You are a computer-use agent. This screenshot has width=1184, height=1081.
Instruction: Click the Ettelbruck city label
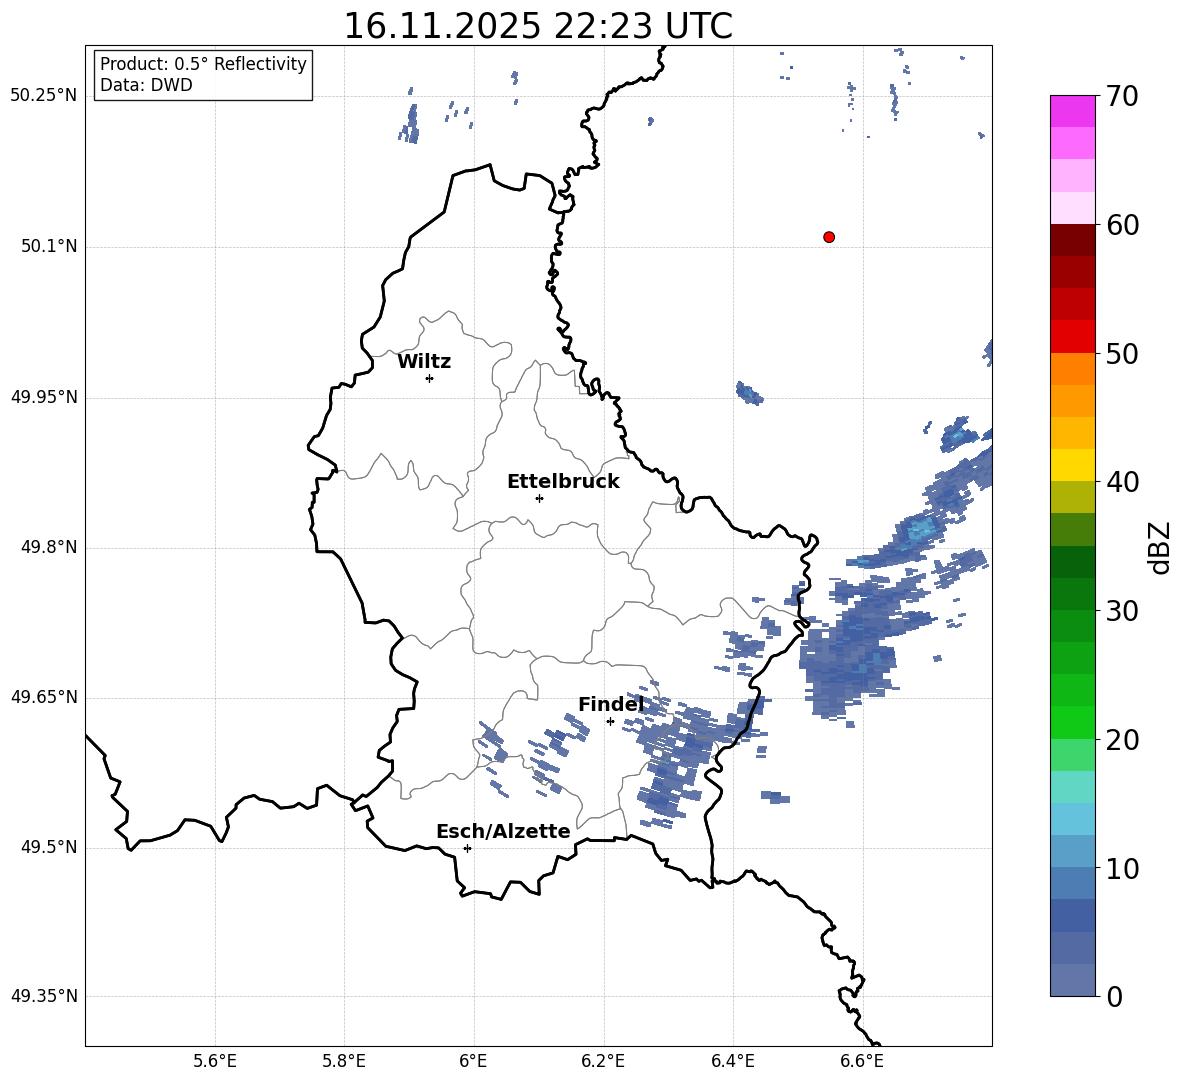(563, 482)
